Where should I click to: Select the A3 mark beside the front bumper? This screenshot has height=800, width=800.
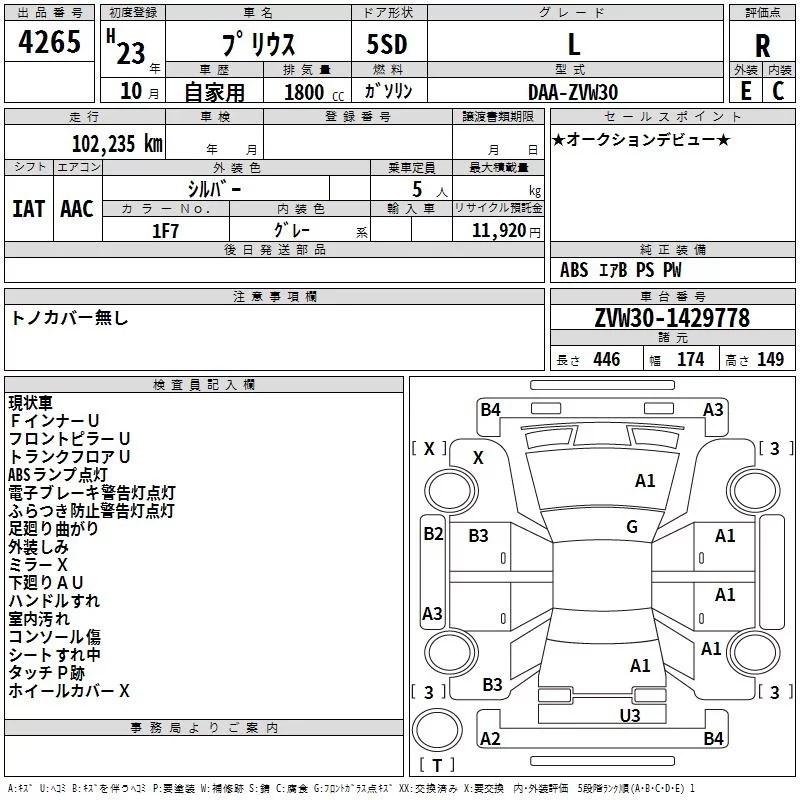point(713,410)
